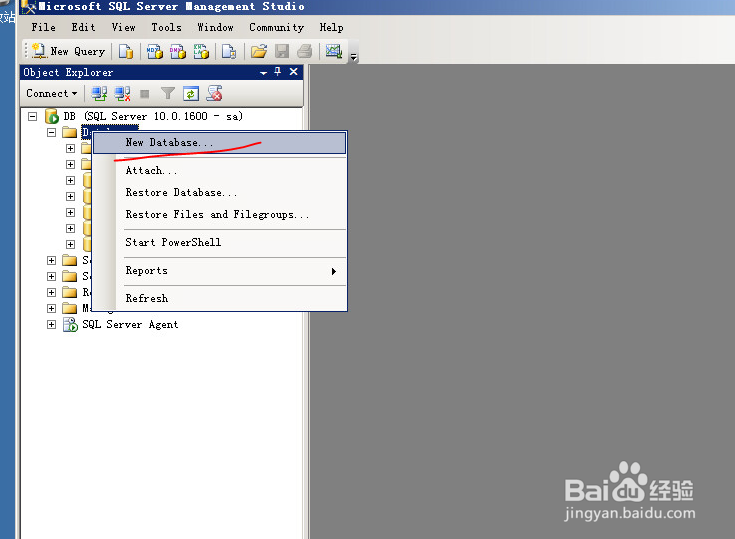Viewport: 735px width, 539px height.
Task: Click Refresh in the context menu
Action: point(219,299)
